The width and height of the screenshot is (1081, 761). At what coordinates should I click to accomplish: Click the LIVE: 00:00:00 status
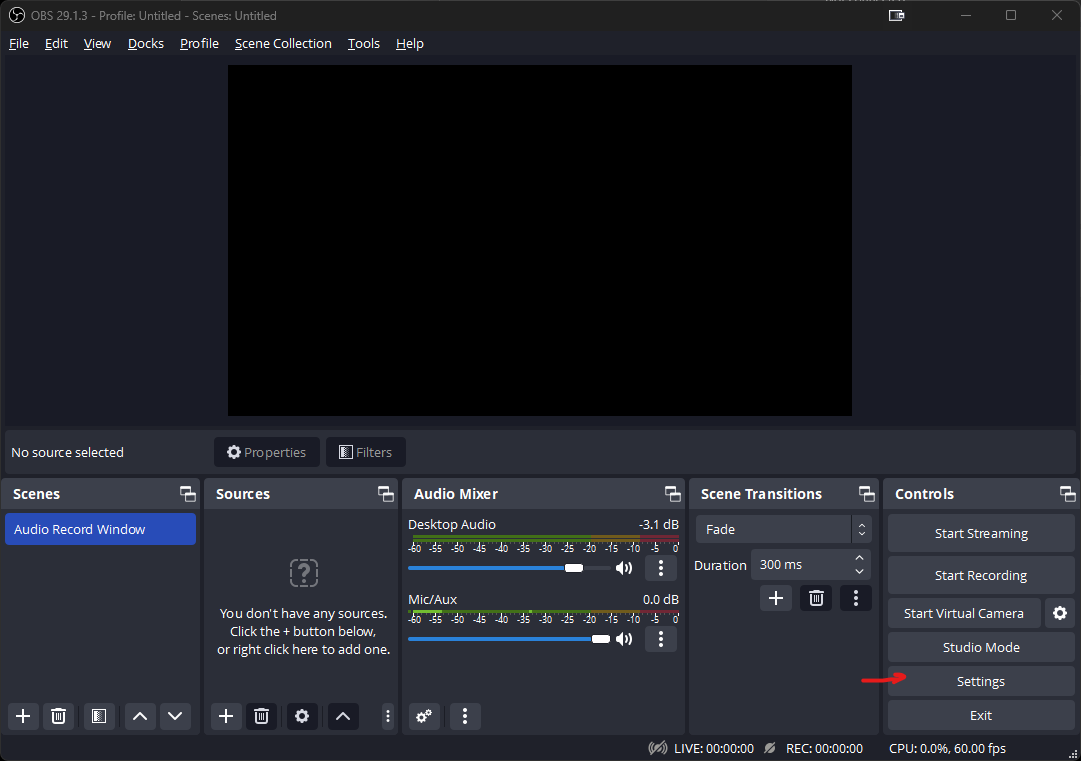714,749
